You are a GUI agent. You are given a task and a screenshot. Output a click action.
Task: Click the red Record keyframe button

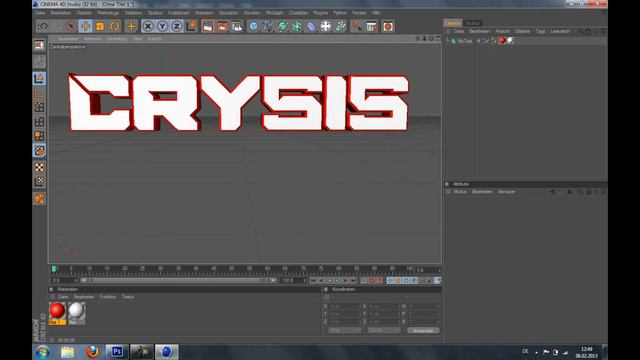coord(372,280)
